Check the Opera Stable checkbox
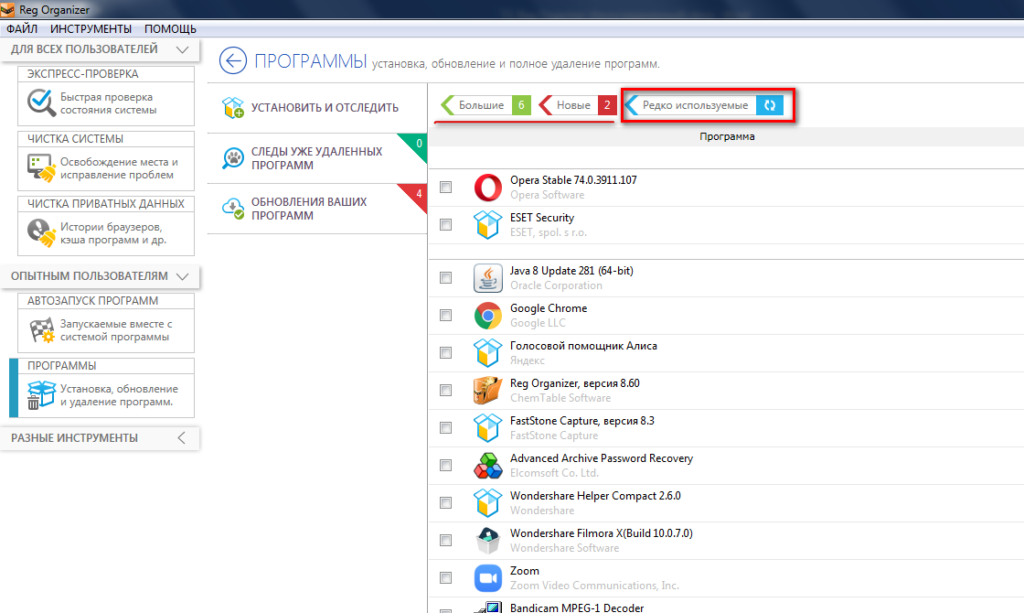 (446, 187)
